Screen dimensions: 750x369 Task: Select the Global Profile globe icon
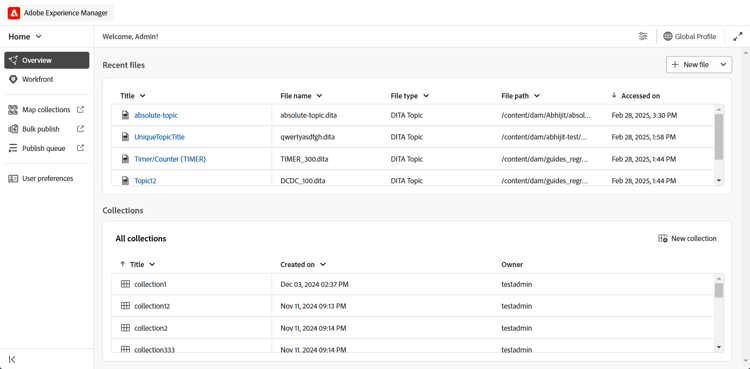pyautogui.click(x=668, y=36)
